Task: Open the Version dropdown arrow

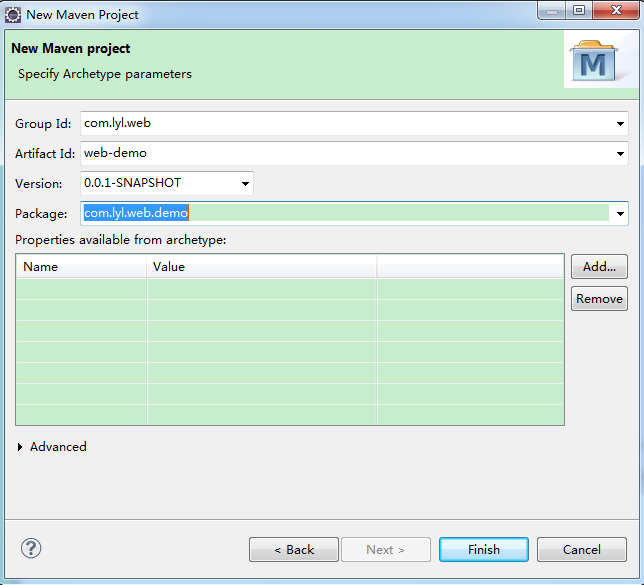Action: pos(245,184)
